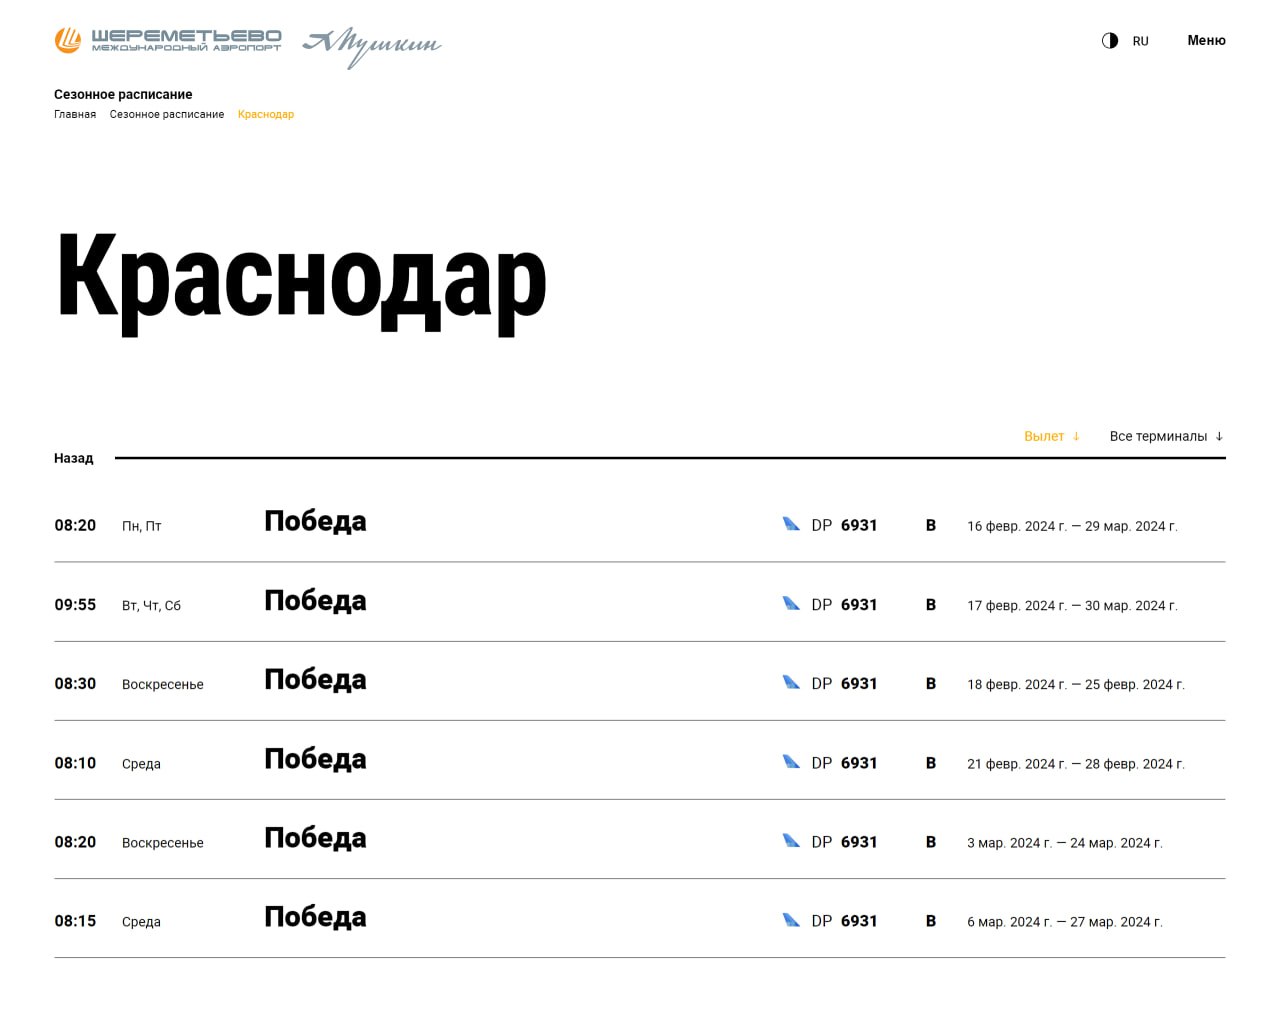Image resolution: width=1280 pixels, height=1011 pixels.
Task: Click flight number DP 6931 in the 09:55 row
Action: 844,605
